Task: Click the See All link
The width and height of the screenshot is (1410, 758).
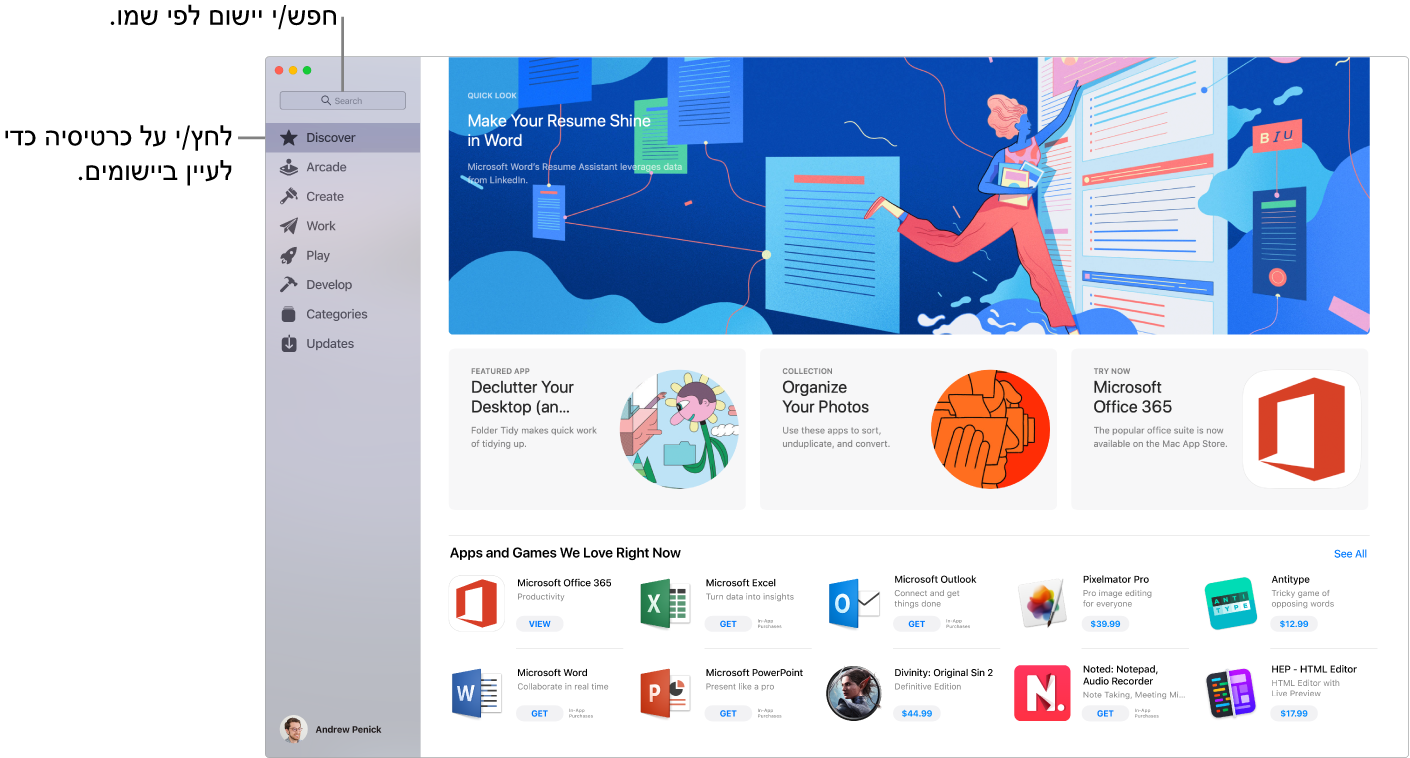Action: pyautogui.click(x=1350, y=554)
